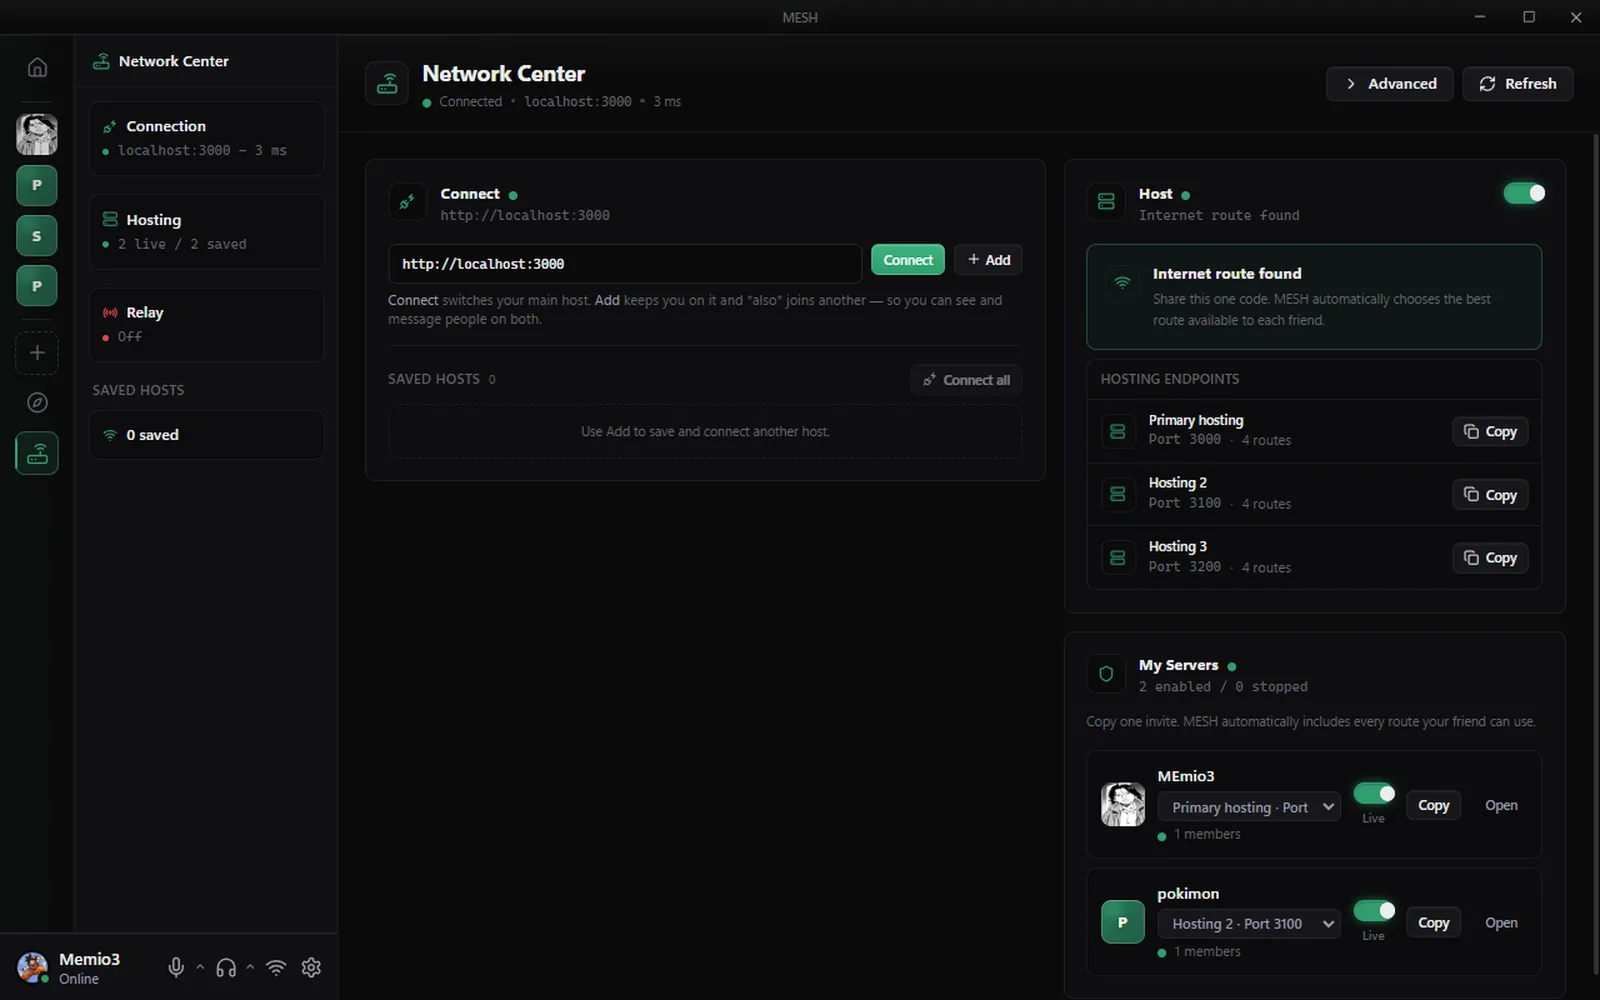Open the S server in the sidebar

tap(37, 236)
